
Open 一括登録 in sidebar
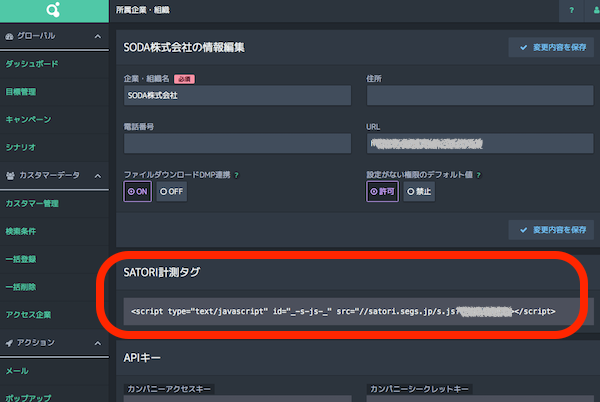pyautogui.click(x=21, y=259)
